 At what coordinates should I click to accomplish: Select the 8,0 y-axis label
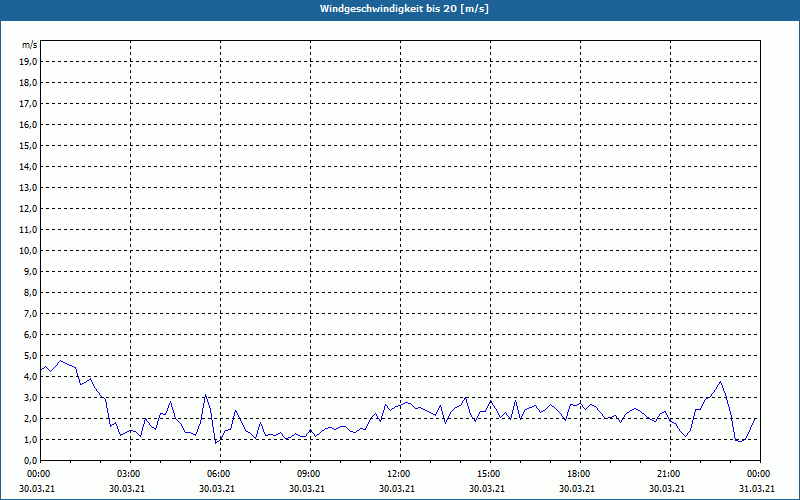click(x=30, y=292)
